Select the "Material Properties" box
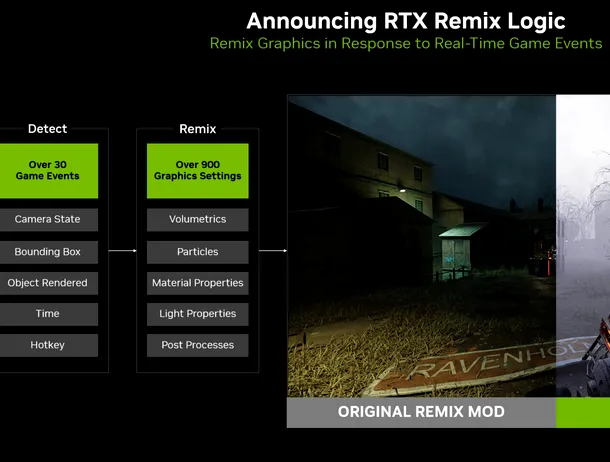 tap(198, 283)
